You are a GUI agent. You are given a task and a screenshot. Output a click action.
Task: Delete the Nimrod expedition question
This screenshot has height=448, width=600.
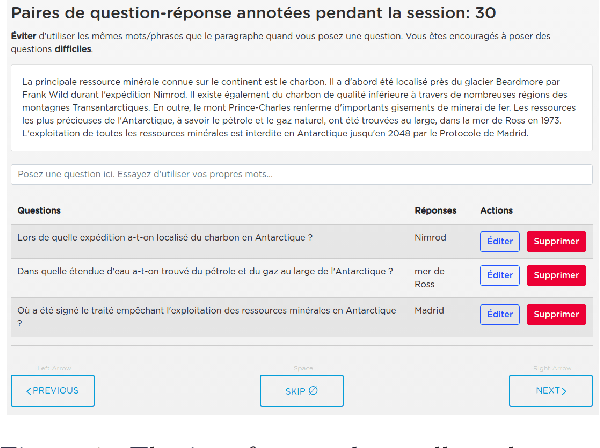(x=556, y=241)
